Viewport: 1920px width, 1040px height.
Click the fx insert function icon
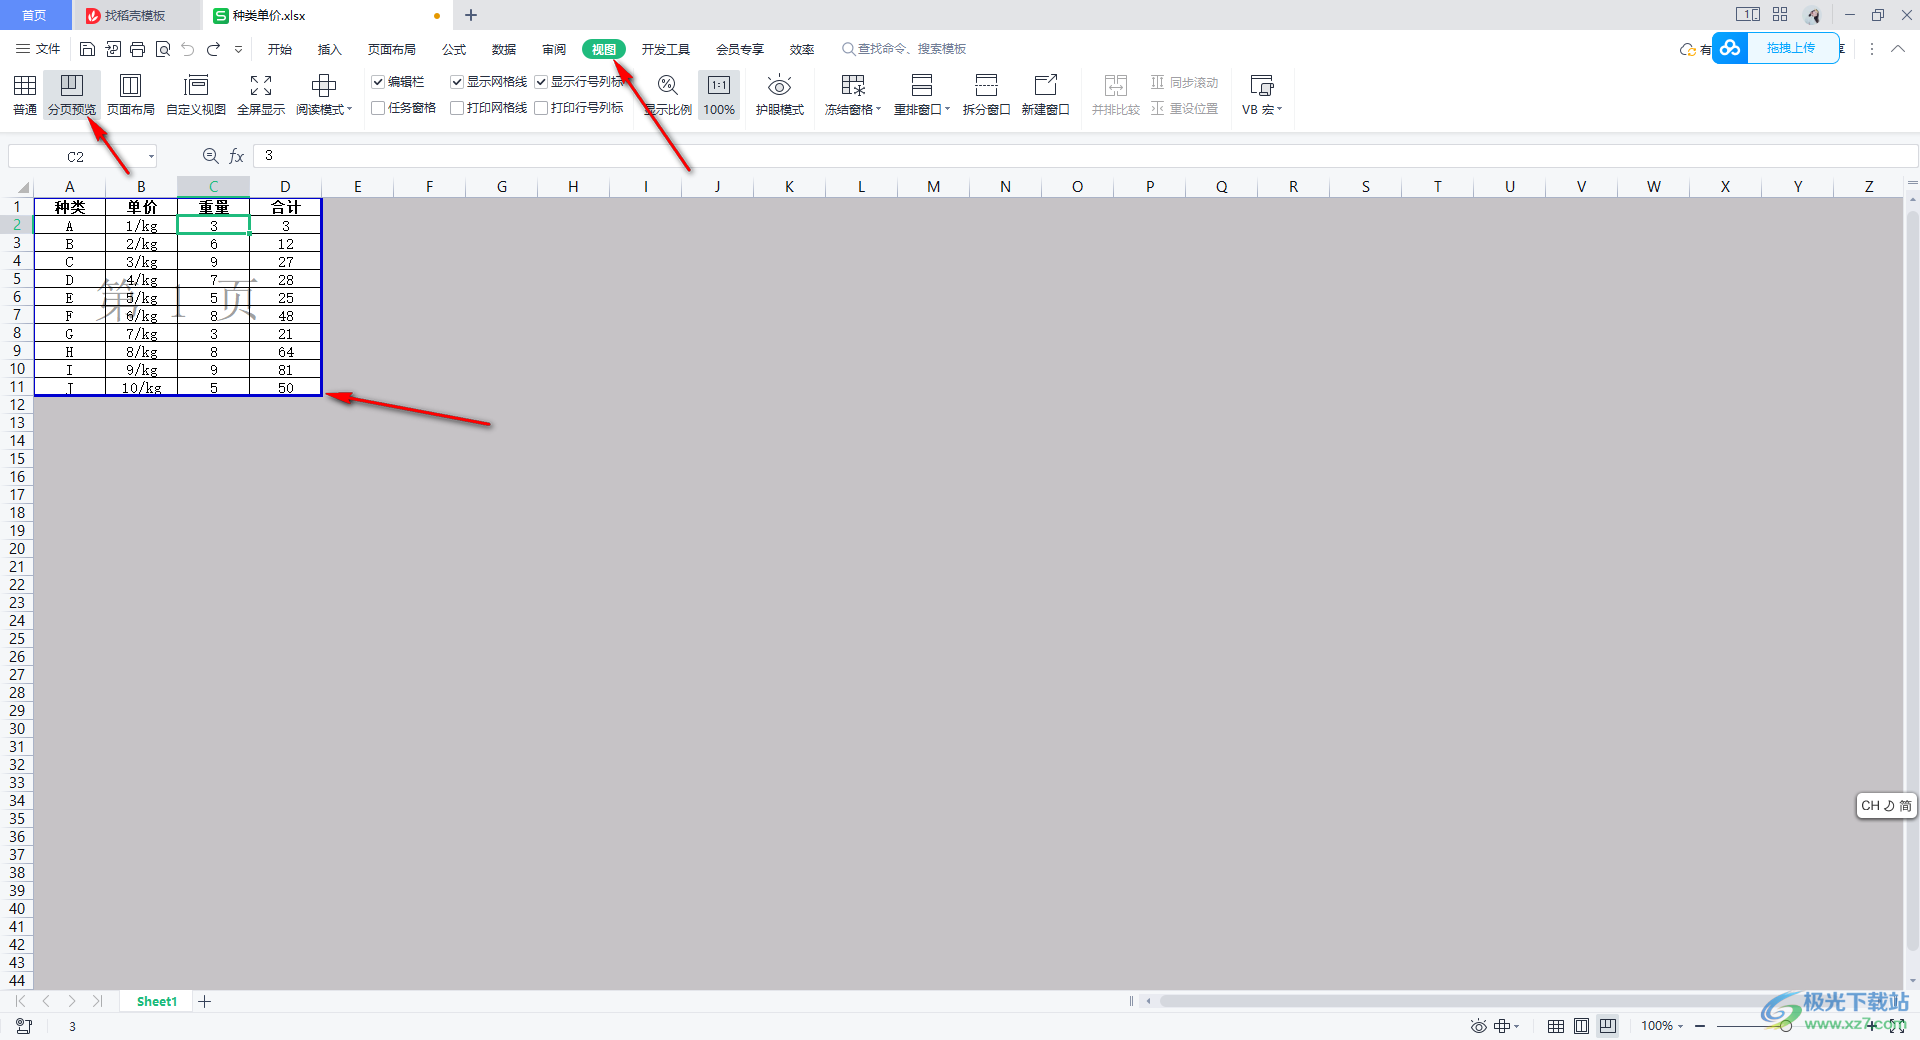click(x=237, y=156)
